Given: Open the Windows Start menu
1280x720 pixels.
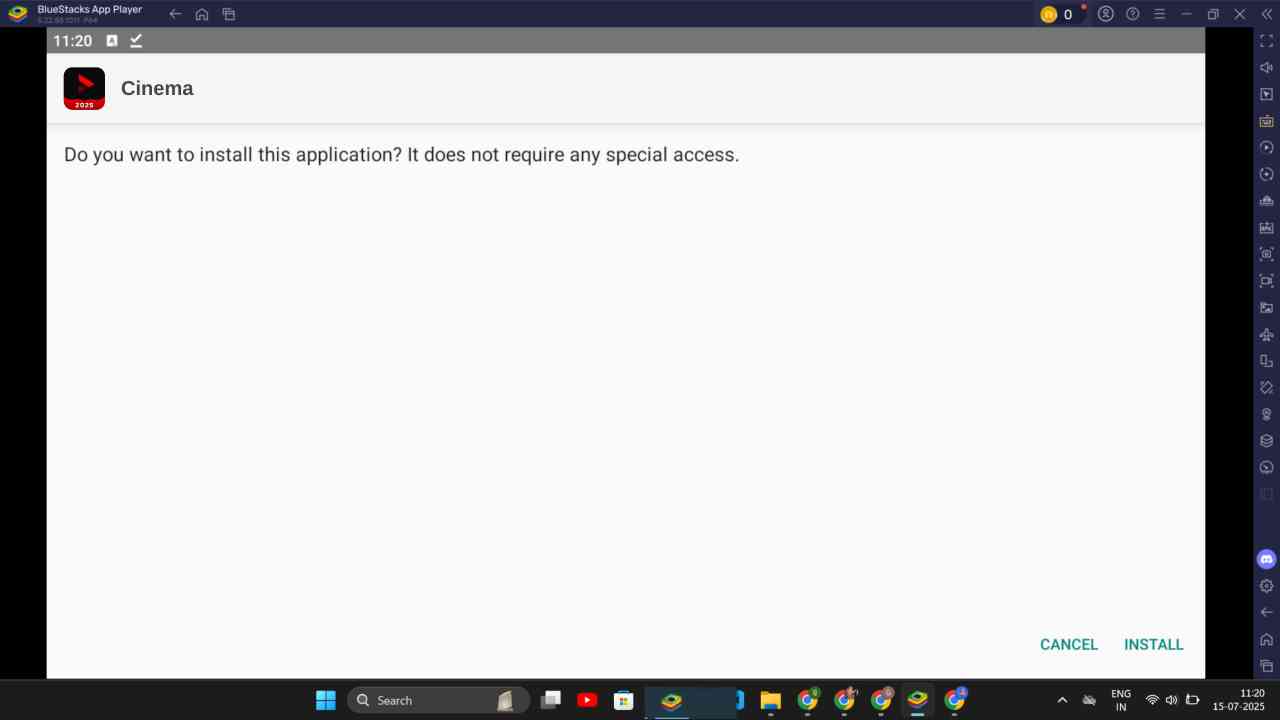Looking at the screenshot, I should click(x=325, y=700).
